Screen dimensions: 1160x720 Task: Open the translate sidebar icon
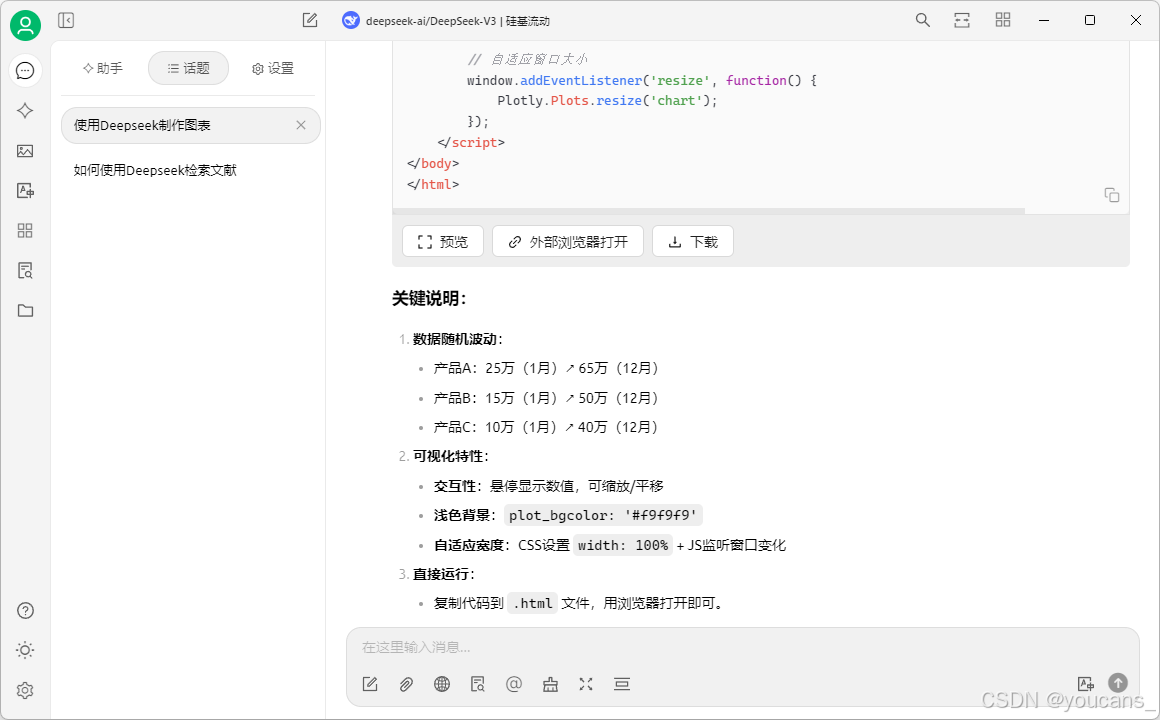point(25,191)
